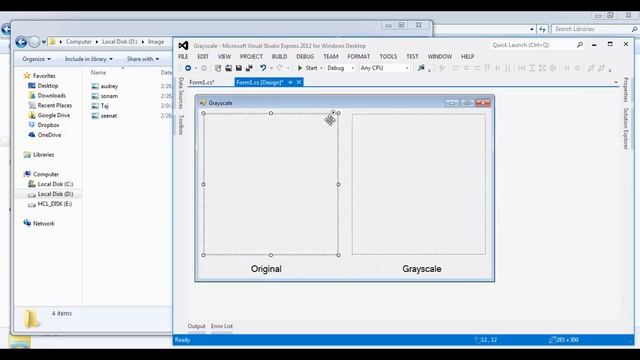The width and height of the screenshot is (640, 360).
Task: Click Explorer's Back navigation button
Action: click(21, 42)
